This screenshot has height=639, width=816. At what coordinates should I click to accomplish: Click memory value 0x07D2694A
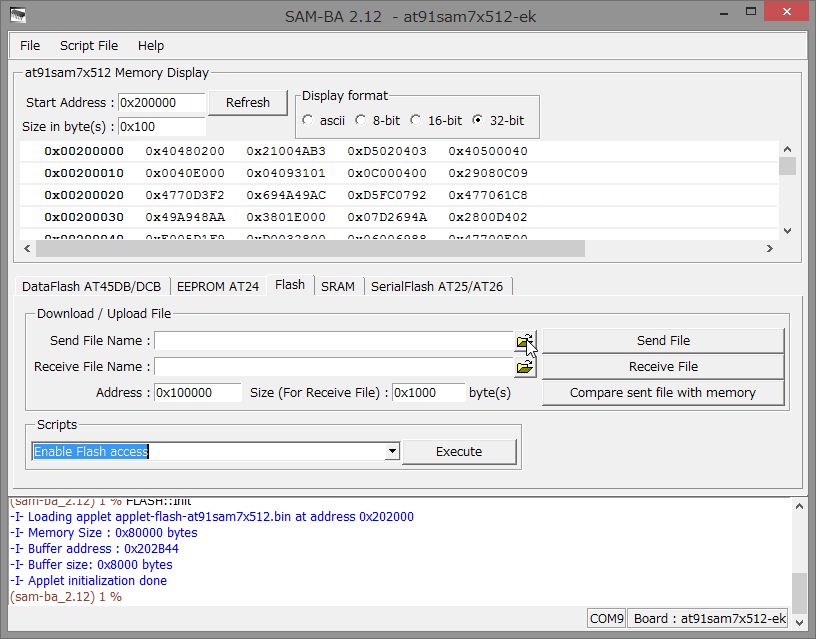[x=387, y=217]
